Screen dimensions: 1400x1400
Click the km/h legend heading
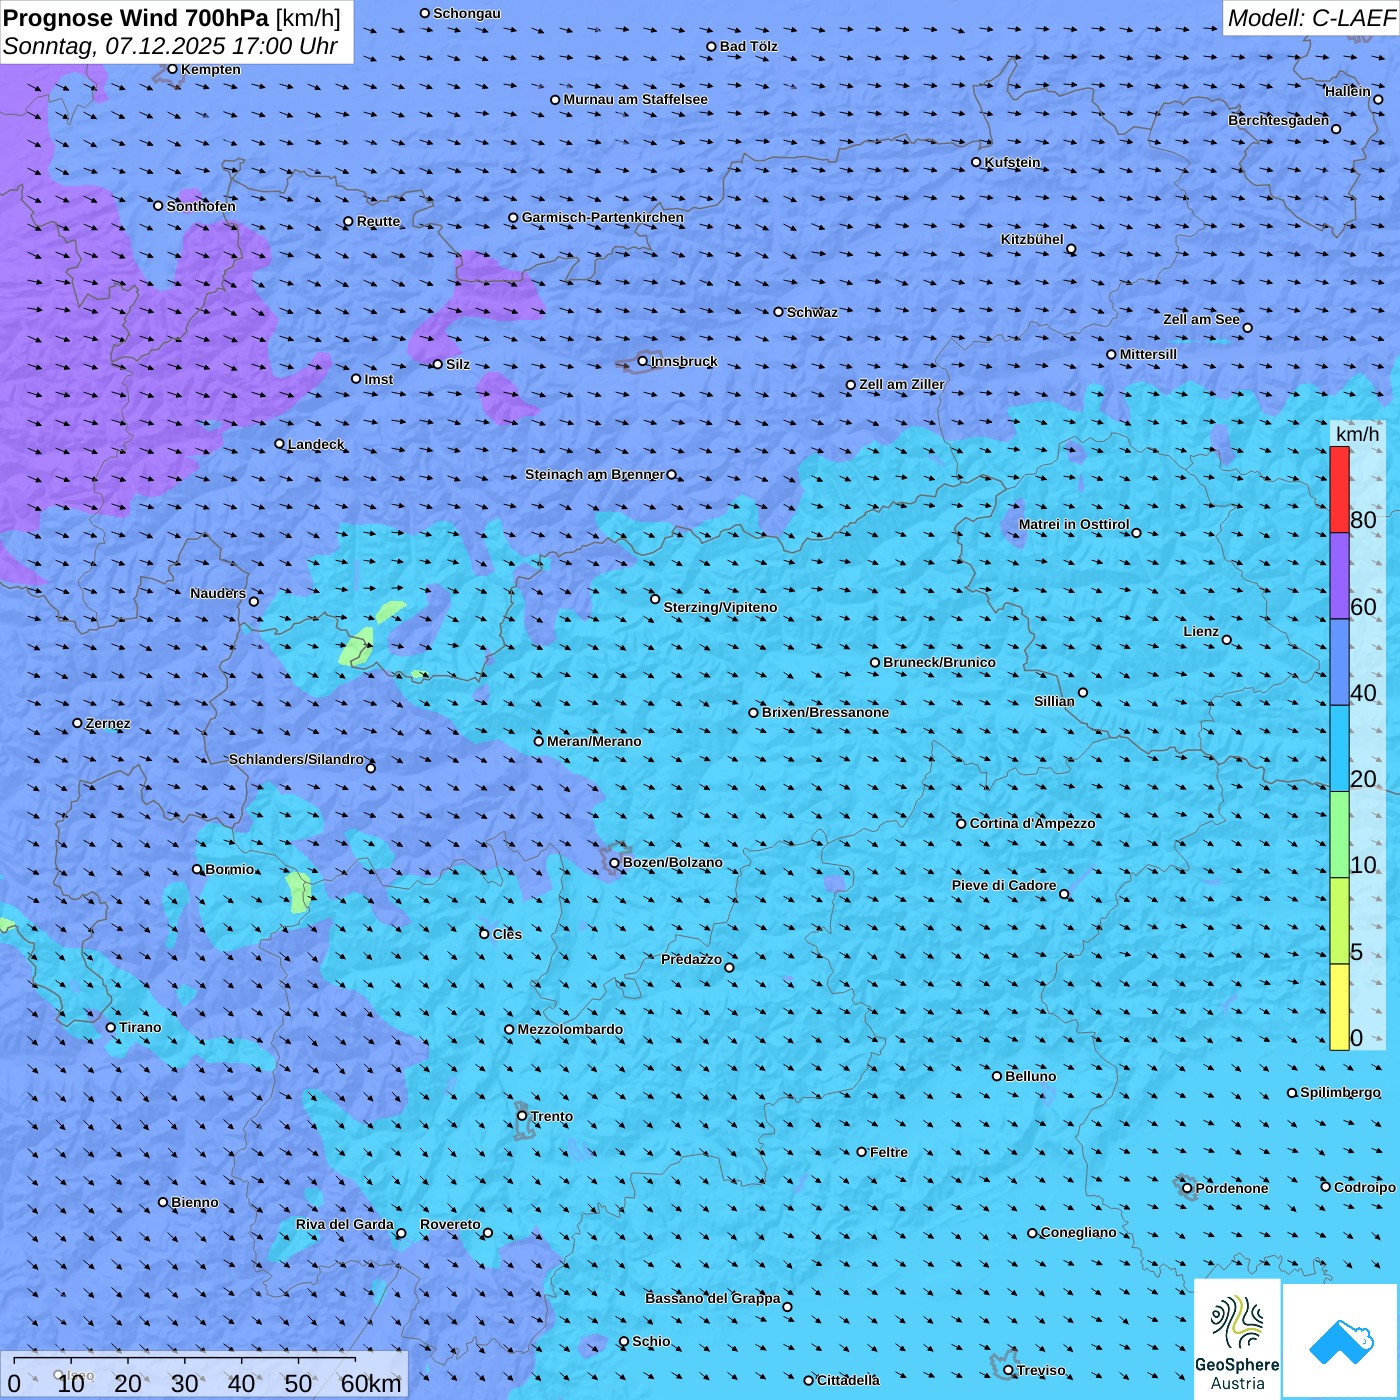1357,434
